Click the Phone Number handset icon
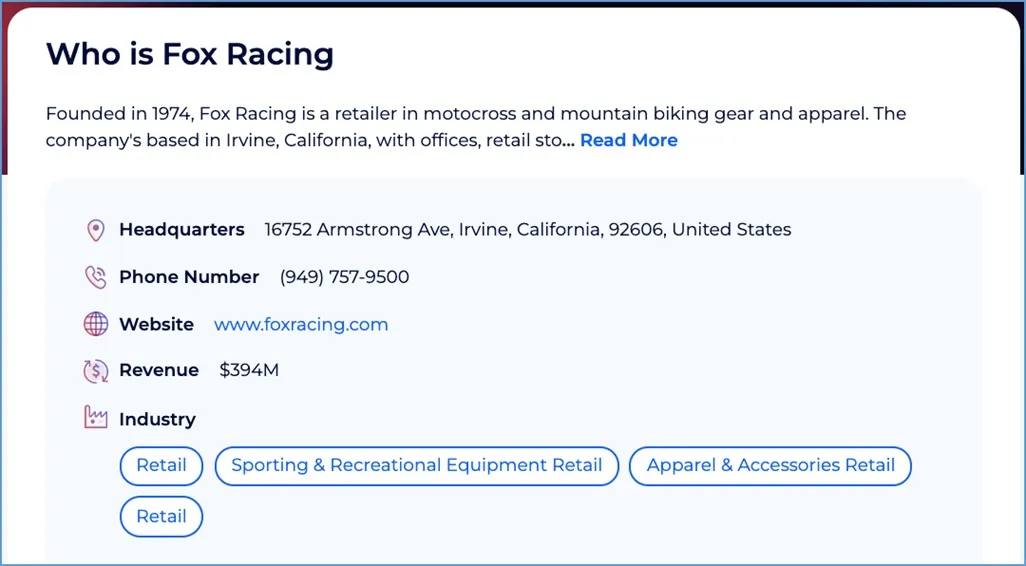The height and width of the screenshot is (566, 1026). (96, 277)
